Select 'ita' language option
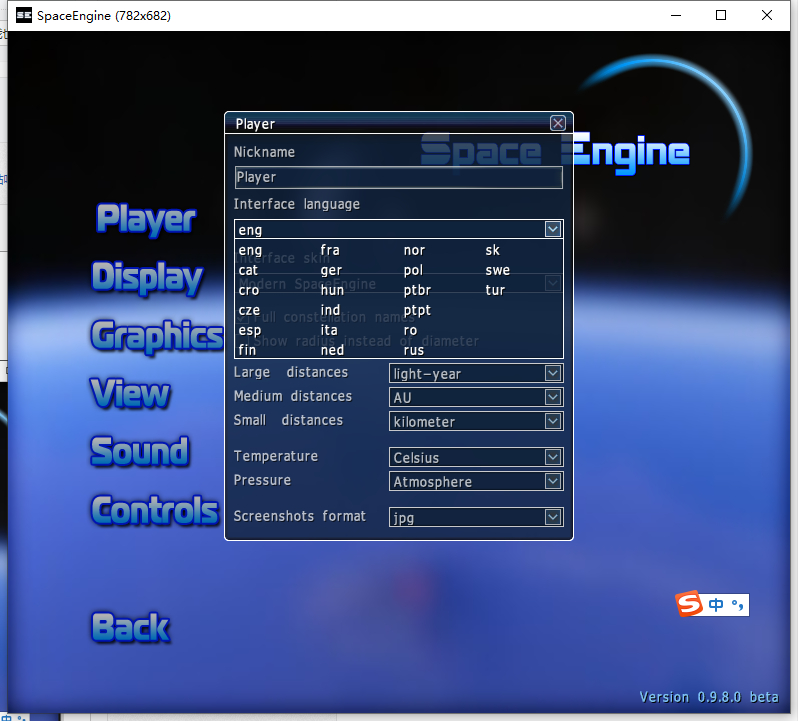Image resolution: width=798 pixels, height=721 pixels. coord(329,330)
